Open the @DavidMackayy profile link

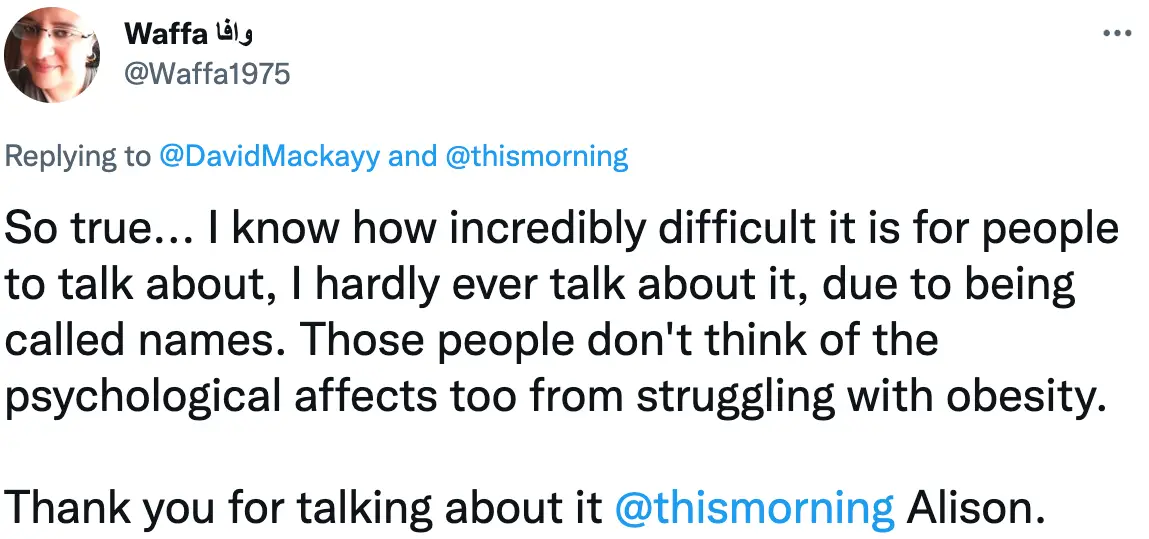(268, 157)
